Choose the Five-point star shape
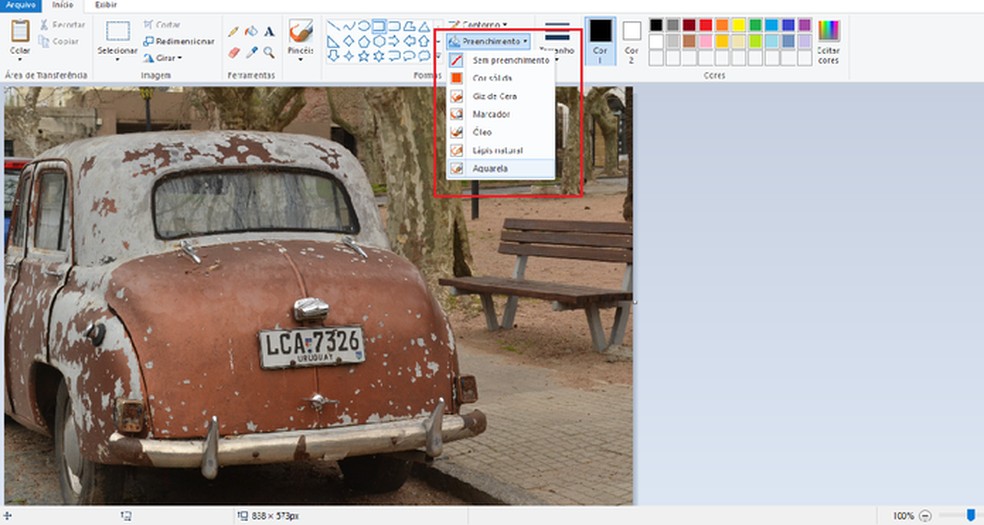Screen dimensions: 984x525 point(363,56)
